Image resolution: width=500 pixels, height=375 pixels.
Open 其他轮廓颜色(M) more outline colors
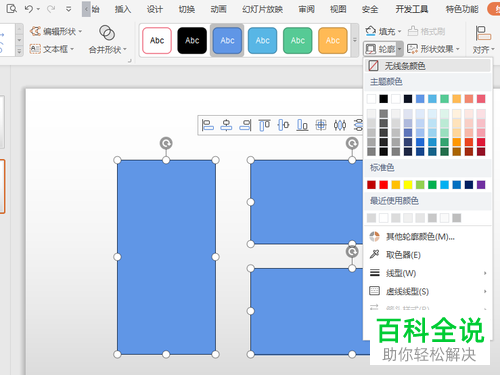(x=428, y=237)
